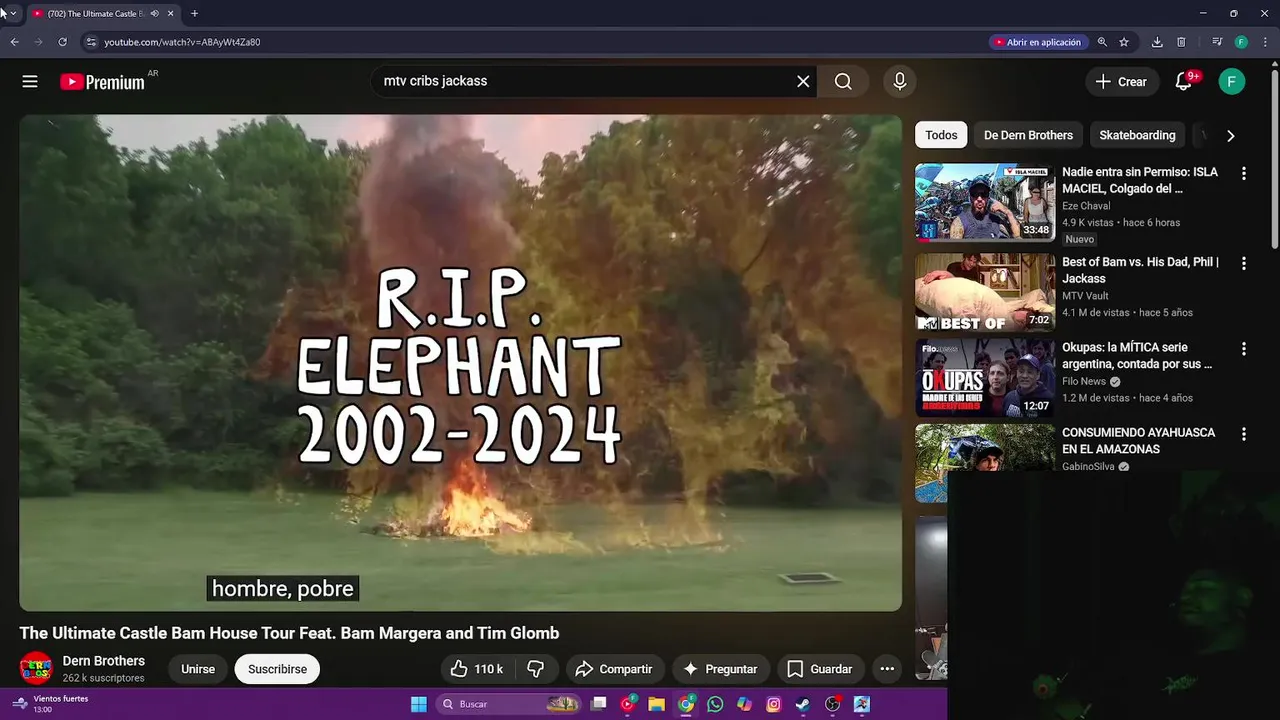
Task: Click Compartir to share the video
Action: pyautogui.click(x=615, y=669)
